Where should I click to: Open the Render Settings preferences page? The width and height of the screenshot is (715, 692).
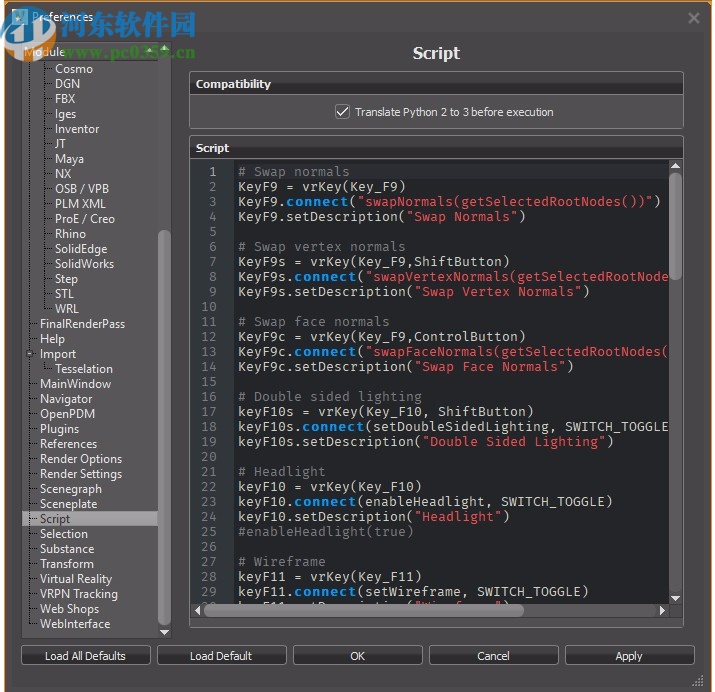coord(80,474)
